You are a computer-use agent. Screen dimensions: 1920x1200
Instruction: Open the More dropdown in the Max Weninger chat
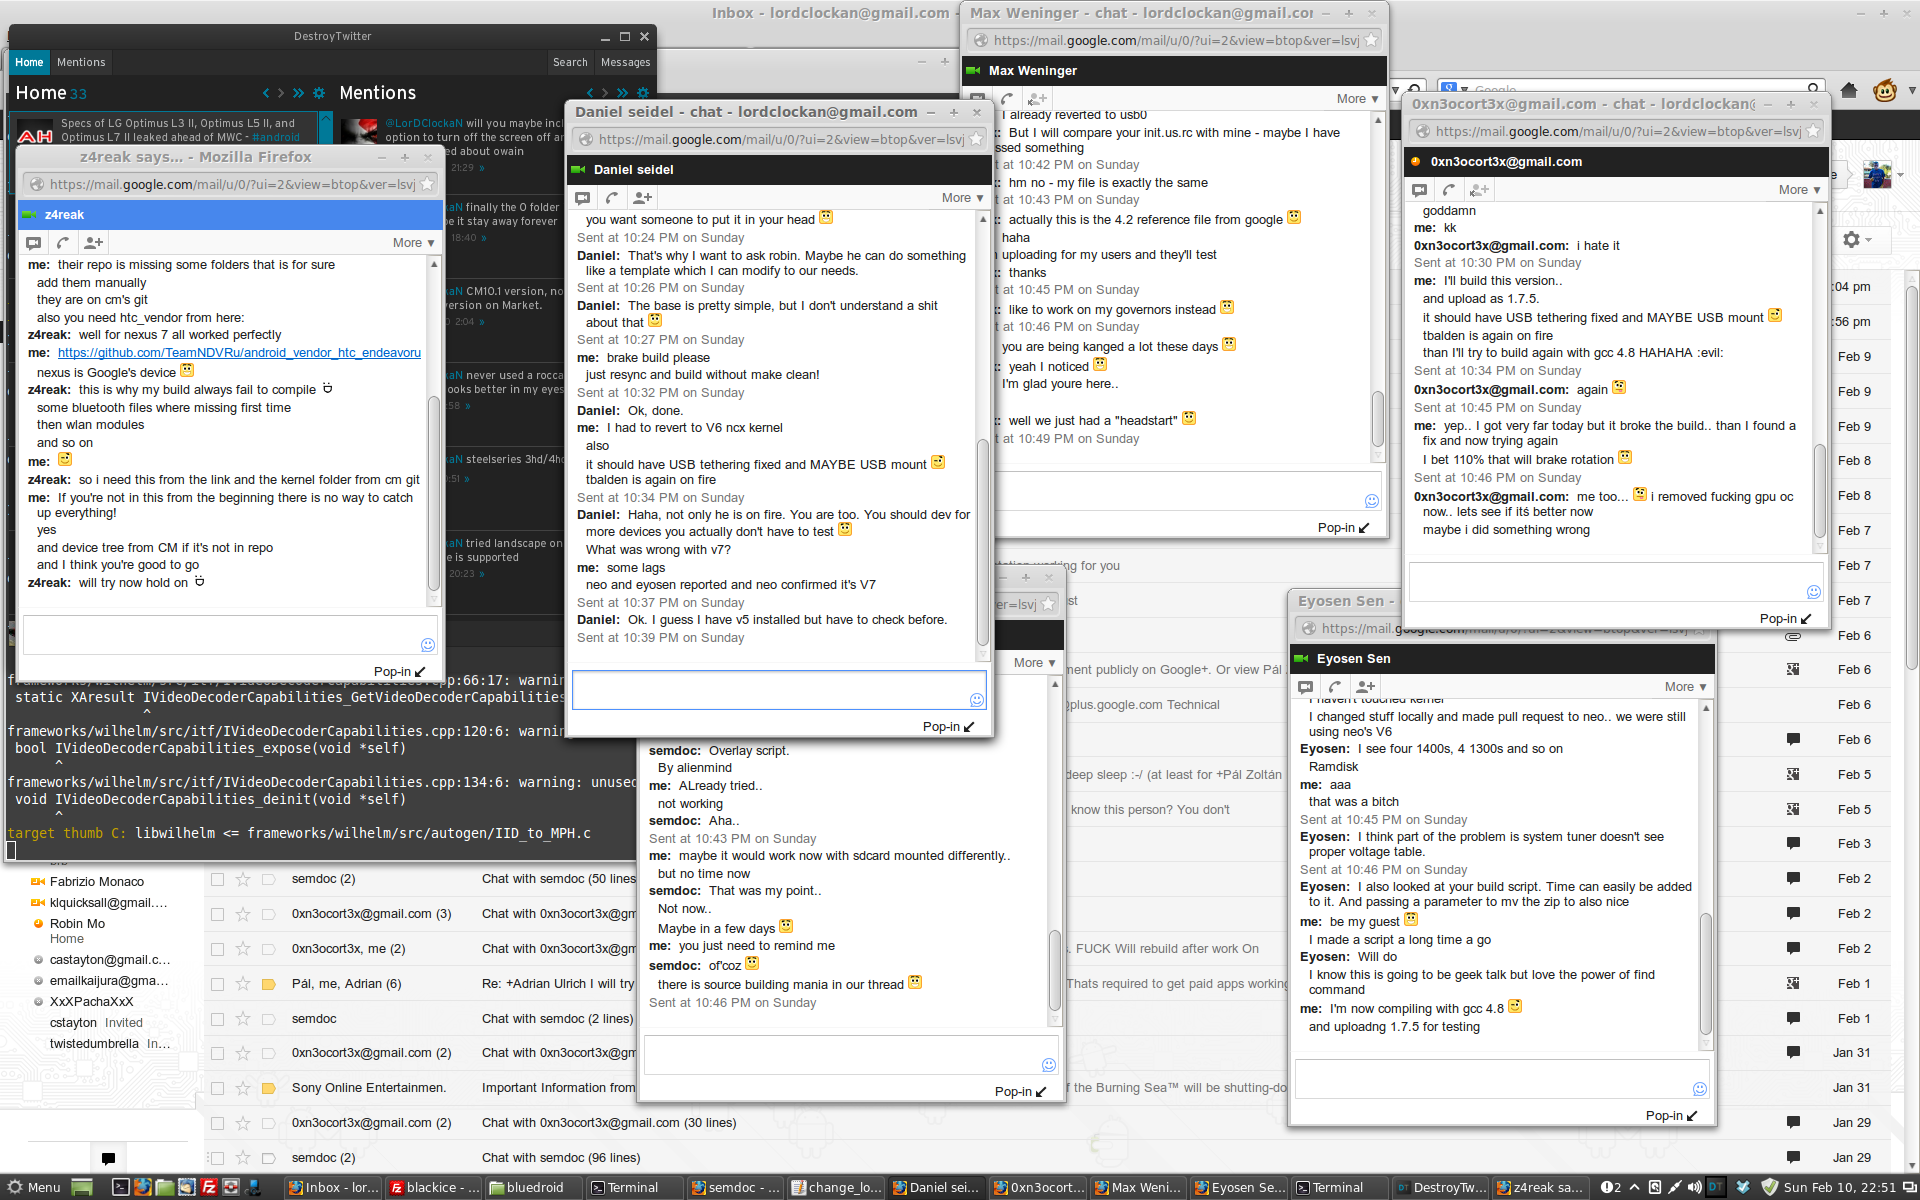pos(1357,99)
